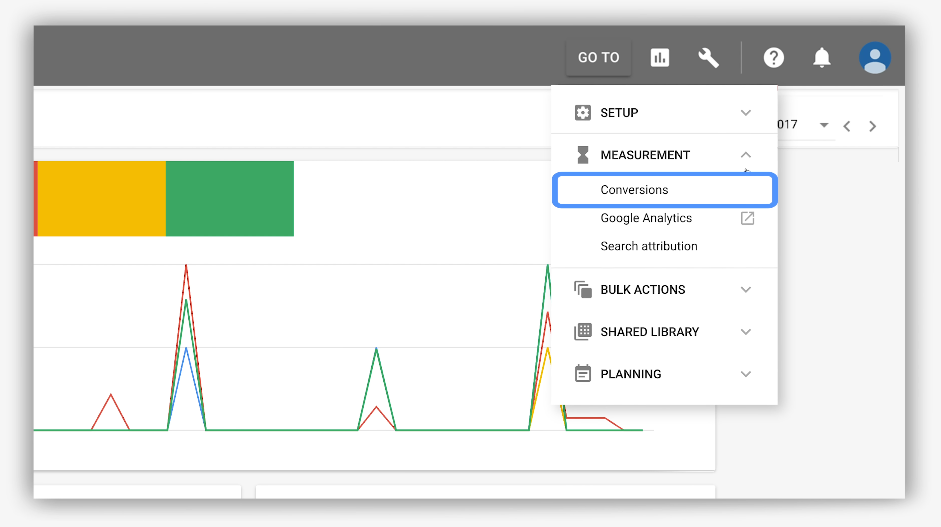Expand the BULK ACTIONS section chevron
Screen dimensions: 941x527
(745, 289)
